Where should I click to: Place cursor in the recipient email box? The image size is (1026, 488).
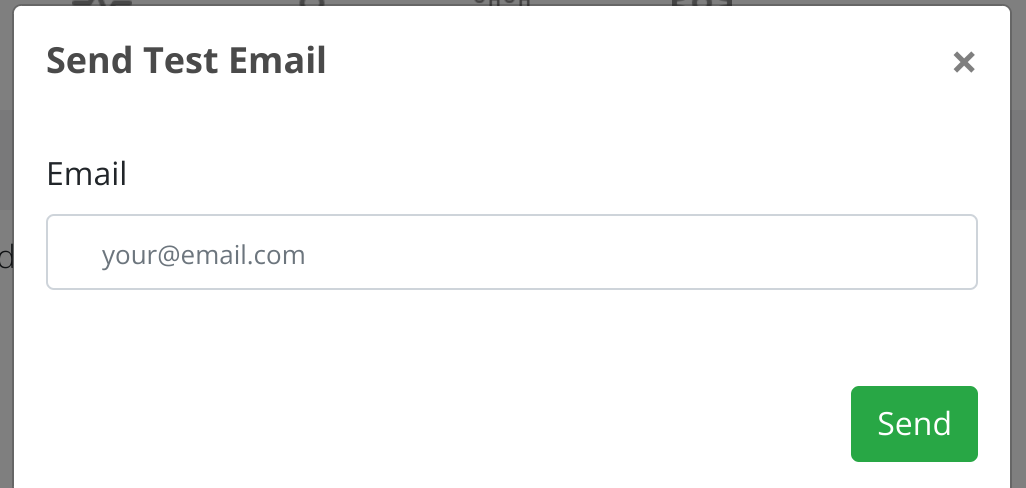pos(511,253)
